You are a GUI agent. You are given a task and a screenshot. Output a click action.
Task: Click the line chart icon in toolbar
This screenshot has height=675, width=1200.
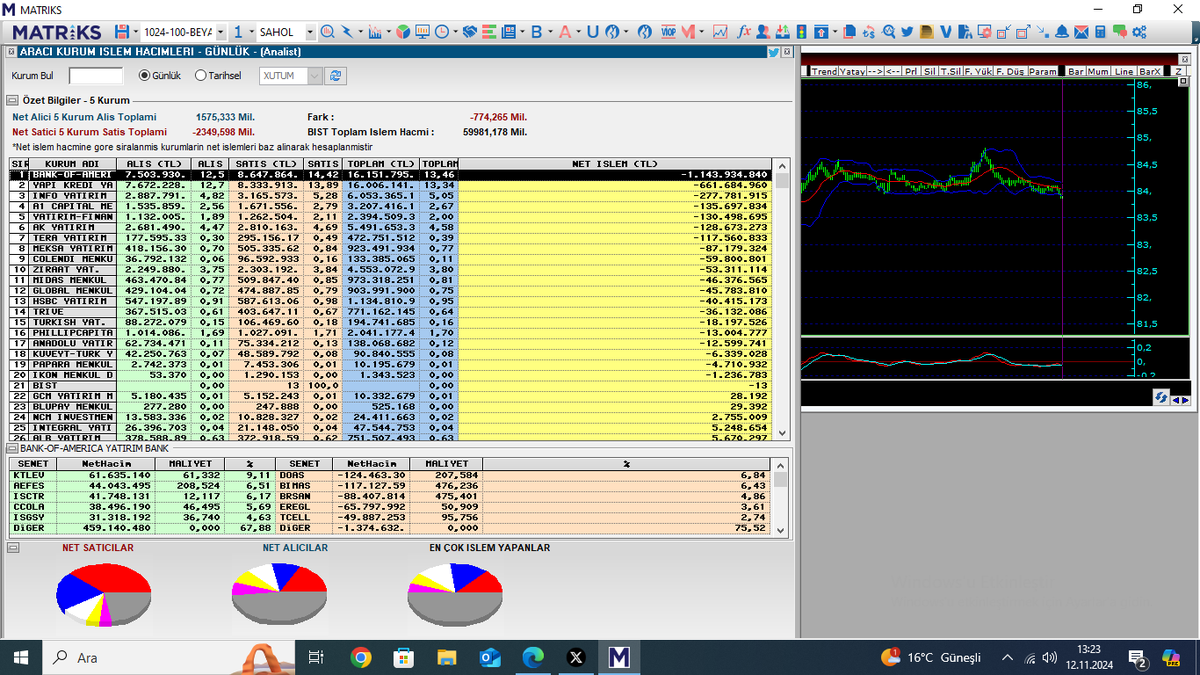(x=720, y=32)
